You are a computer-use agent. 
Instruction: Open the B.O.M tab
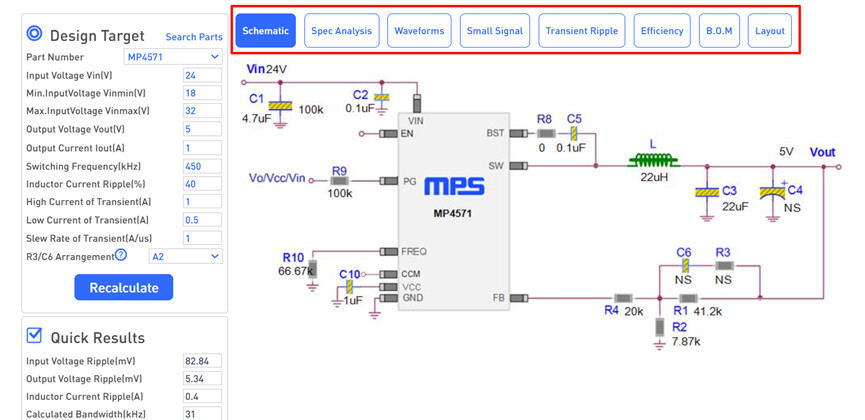(x=719, y=31)
